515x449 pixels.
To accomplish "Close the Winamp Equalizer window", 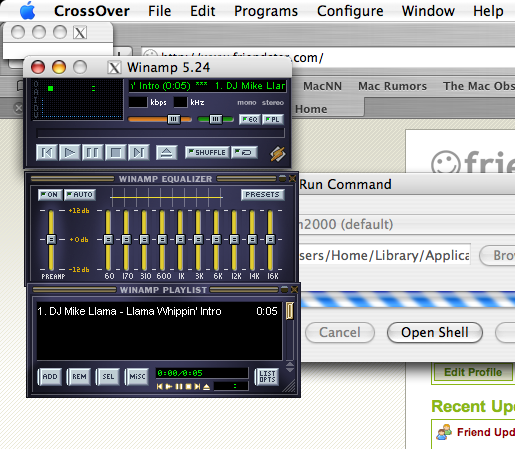I will [292, 178].
